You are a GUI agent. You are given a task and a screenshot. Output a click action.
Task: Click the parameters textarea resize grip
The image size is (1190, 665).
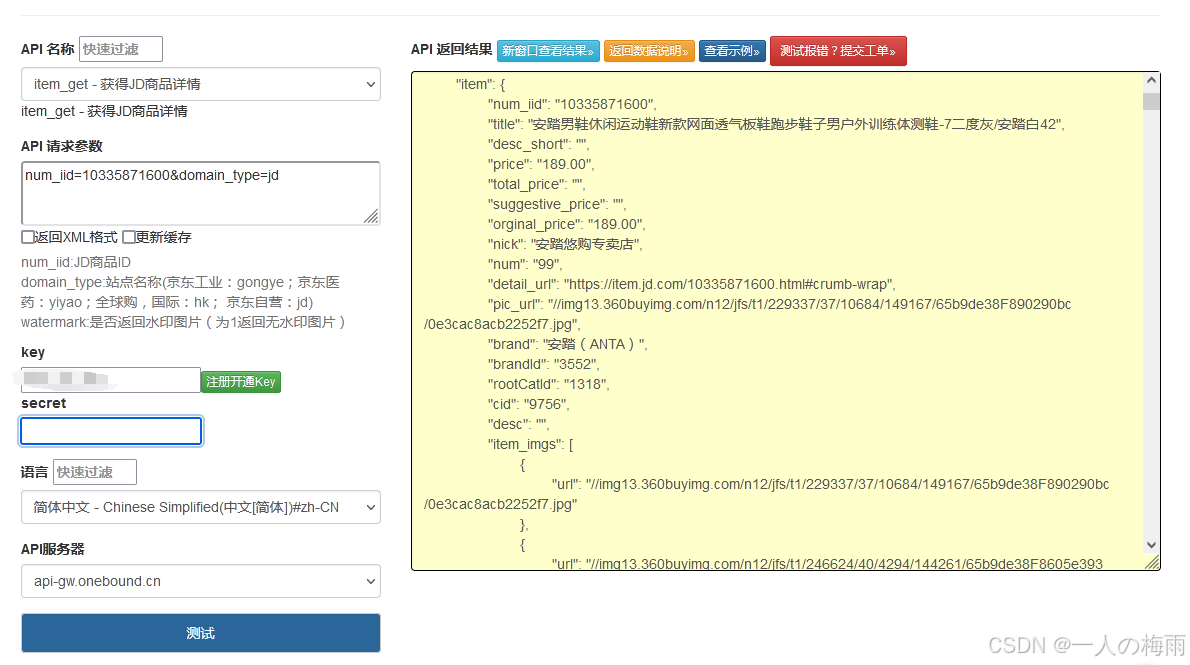tap(371, 216)
